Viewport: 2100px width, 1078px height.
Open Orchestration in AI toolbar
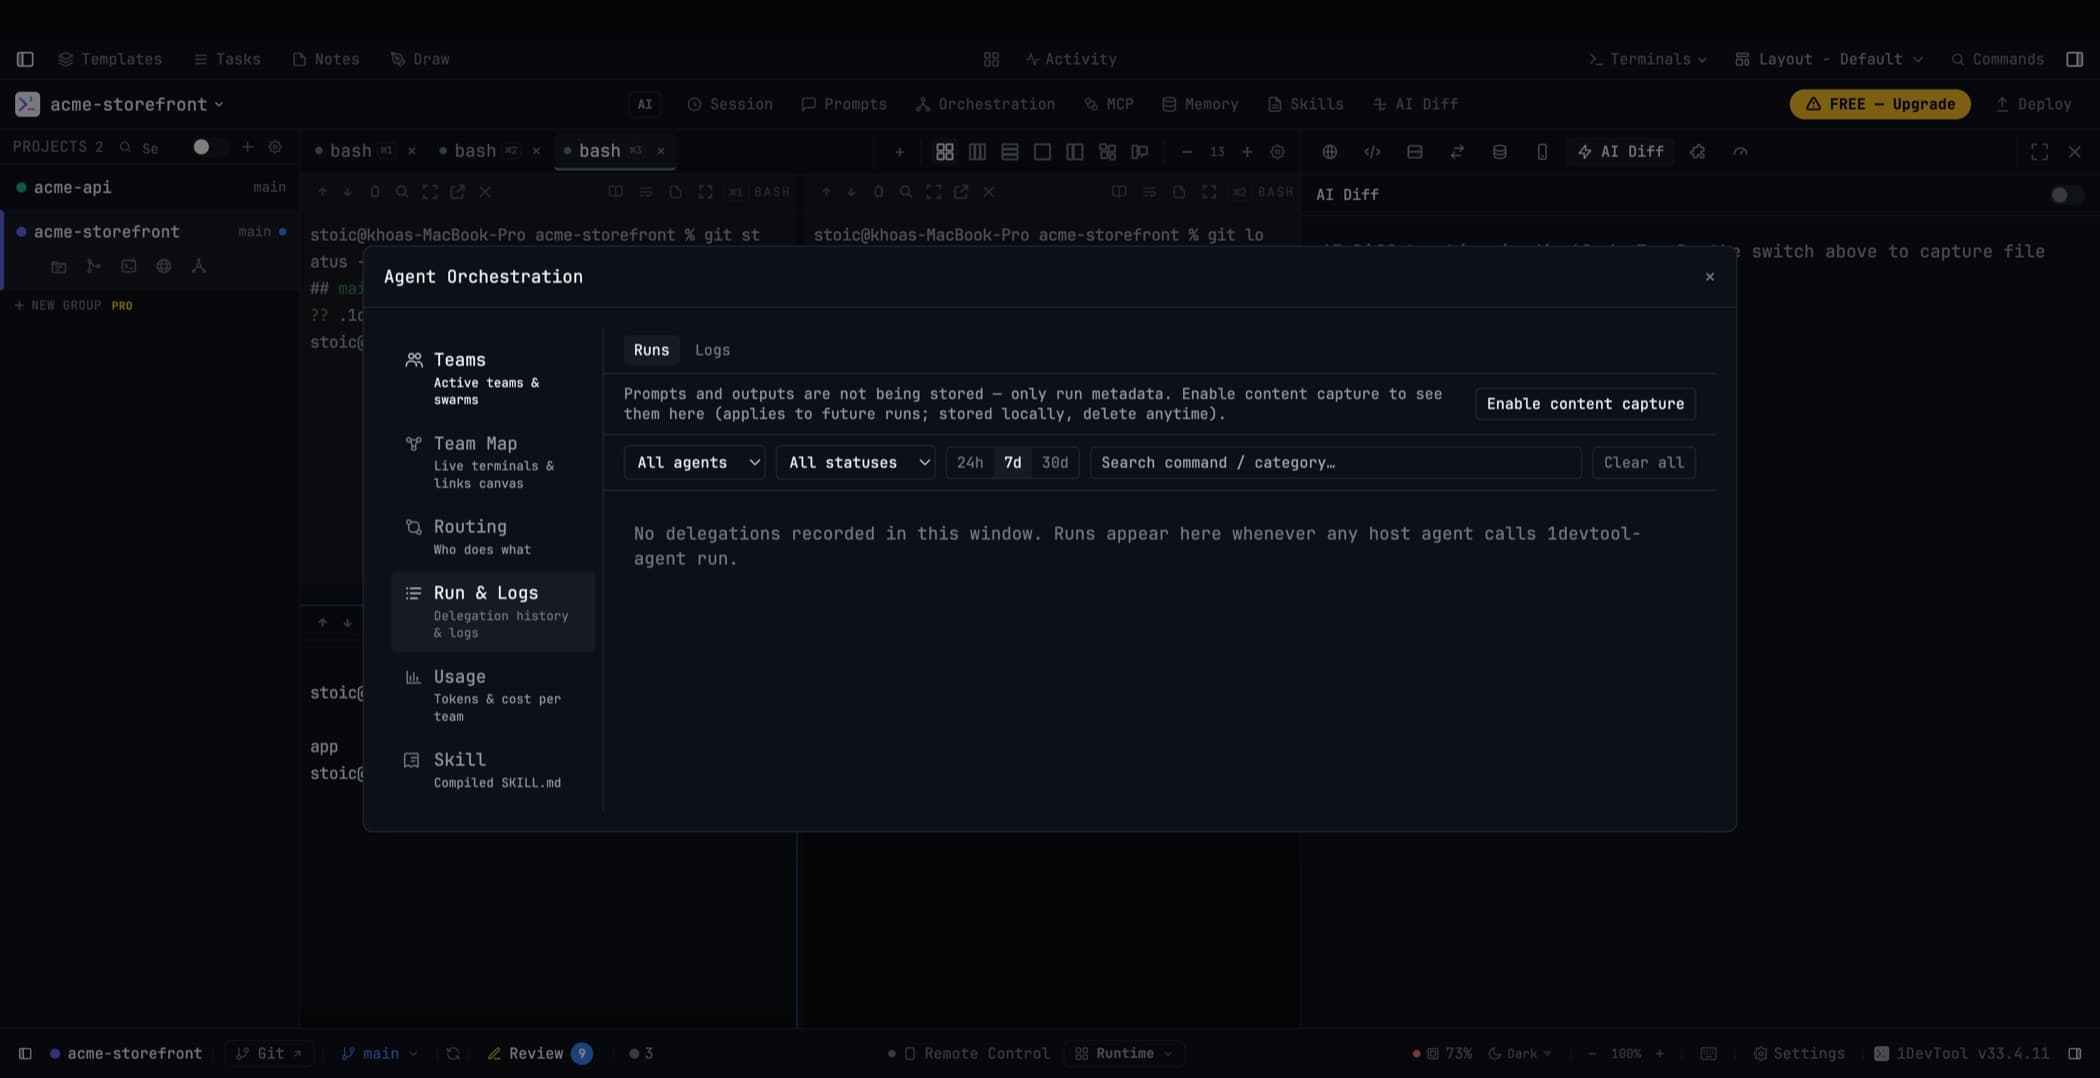tap(985, 104)
